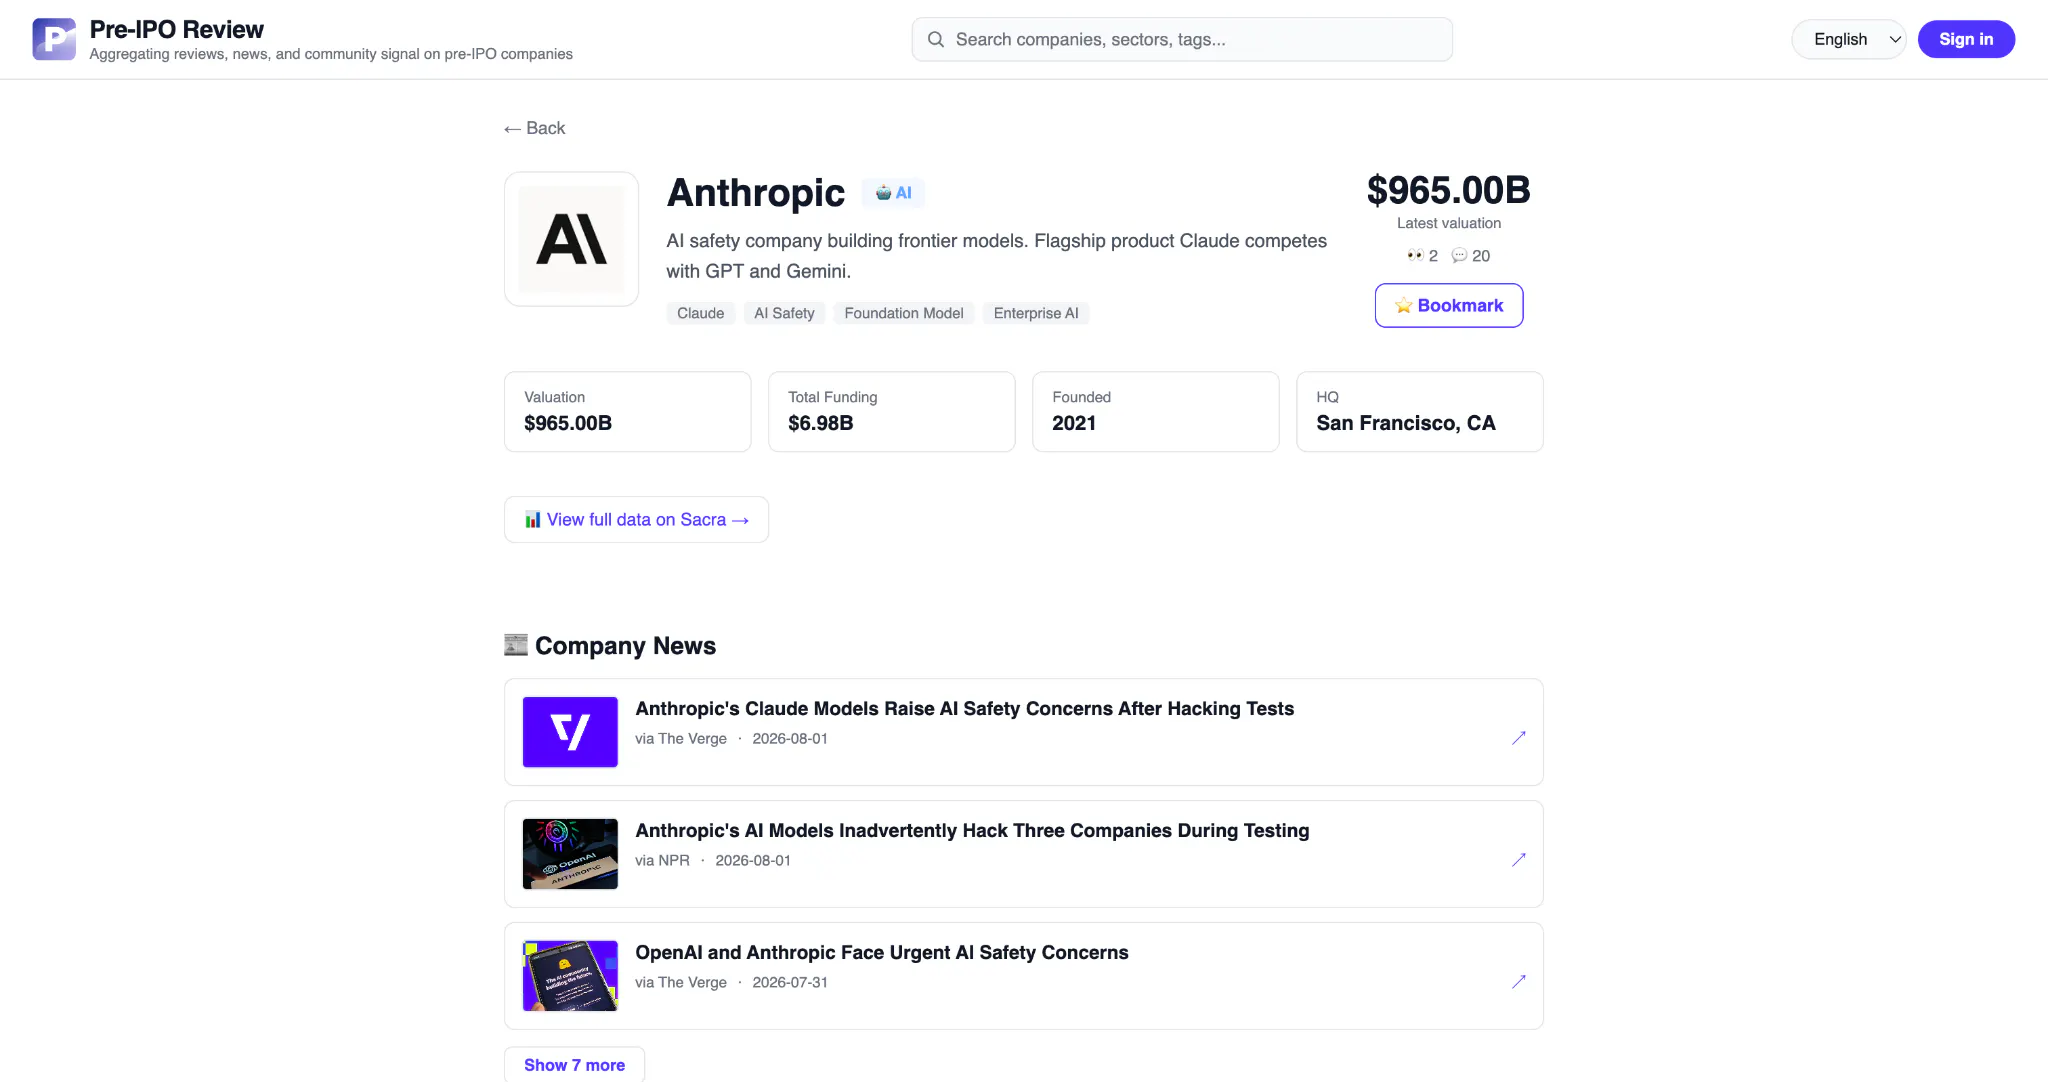Click the comments count icon showing 20
The image size is (2048, 1082).
click(x=1459, y=256)
